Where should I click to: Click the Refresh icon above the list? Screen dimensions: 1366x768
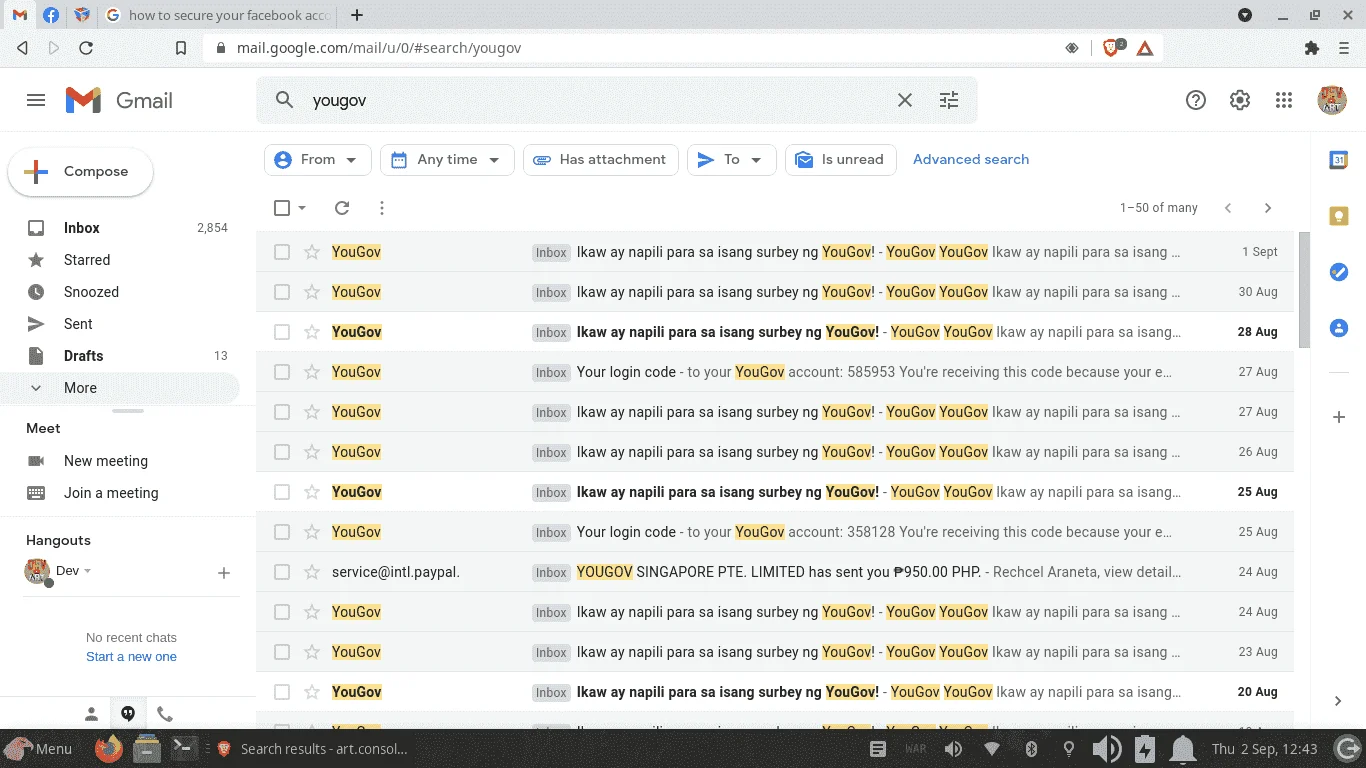pyautogui.click(x=342, y=208)
